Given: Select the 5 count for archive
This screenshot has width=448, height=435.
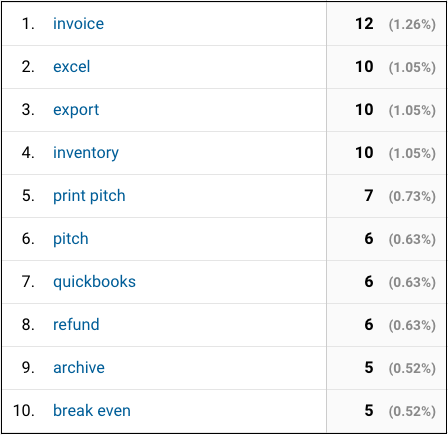Looking at the screenshot, I should [x=369, y=368].
